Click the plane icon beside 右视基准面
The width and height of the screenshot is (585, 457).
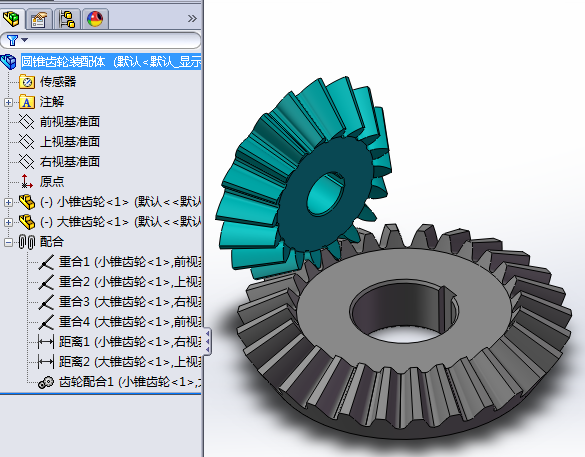pyautogui.click(x=27, y=162)
